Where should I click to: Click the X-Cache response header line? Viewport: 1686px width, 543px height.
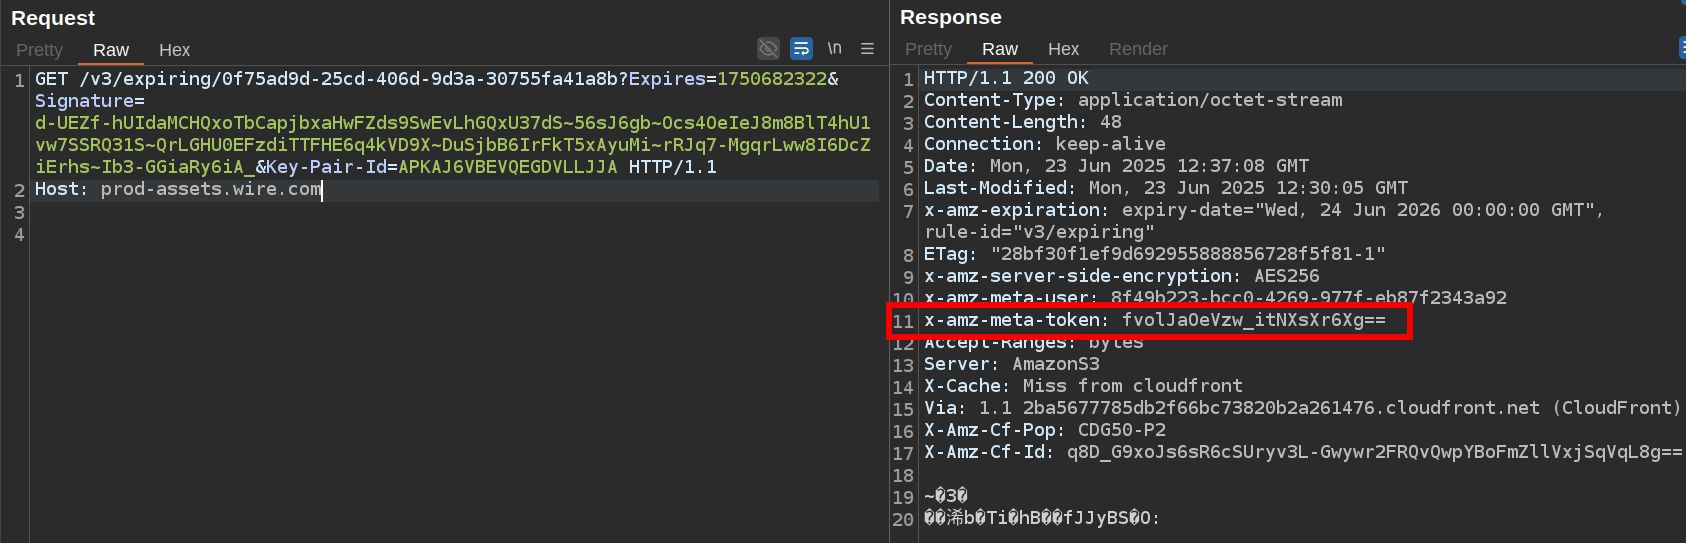coord(1082,386)
